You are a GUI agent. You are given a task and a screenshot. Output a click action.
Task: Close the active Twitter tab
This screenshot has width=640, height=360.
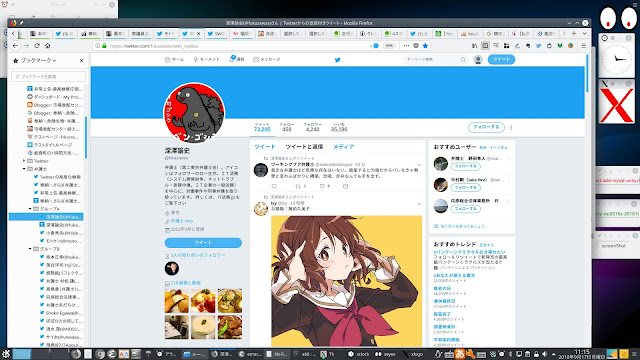tap(199, 34)
